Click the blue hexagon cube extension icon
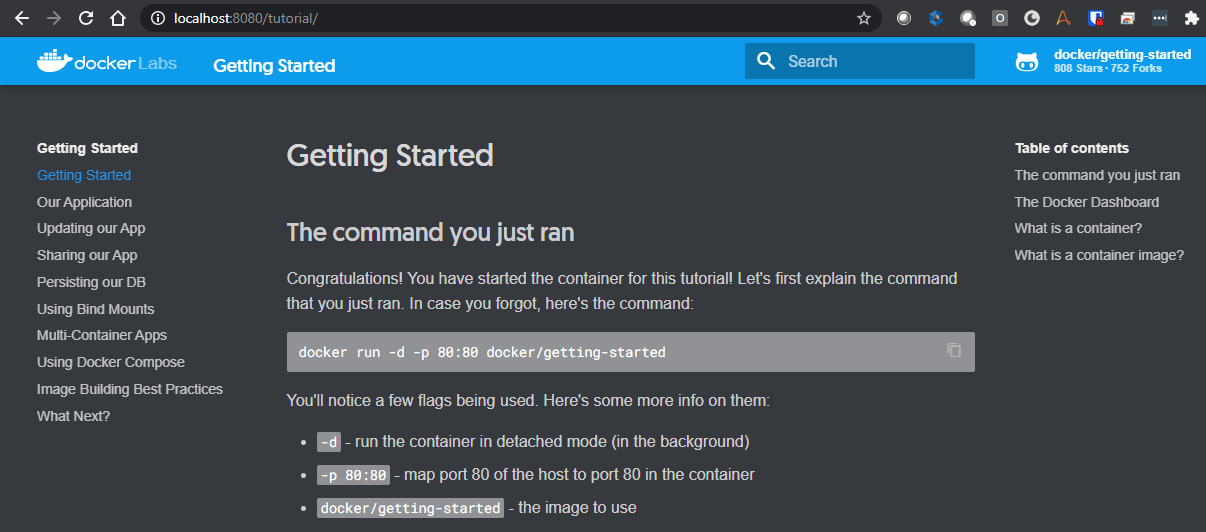Image resolution: width=1206 pixels, height=532 pixels. (x=936, y=18)
